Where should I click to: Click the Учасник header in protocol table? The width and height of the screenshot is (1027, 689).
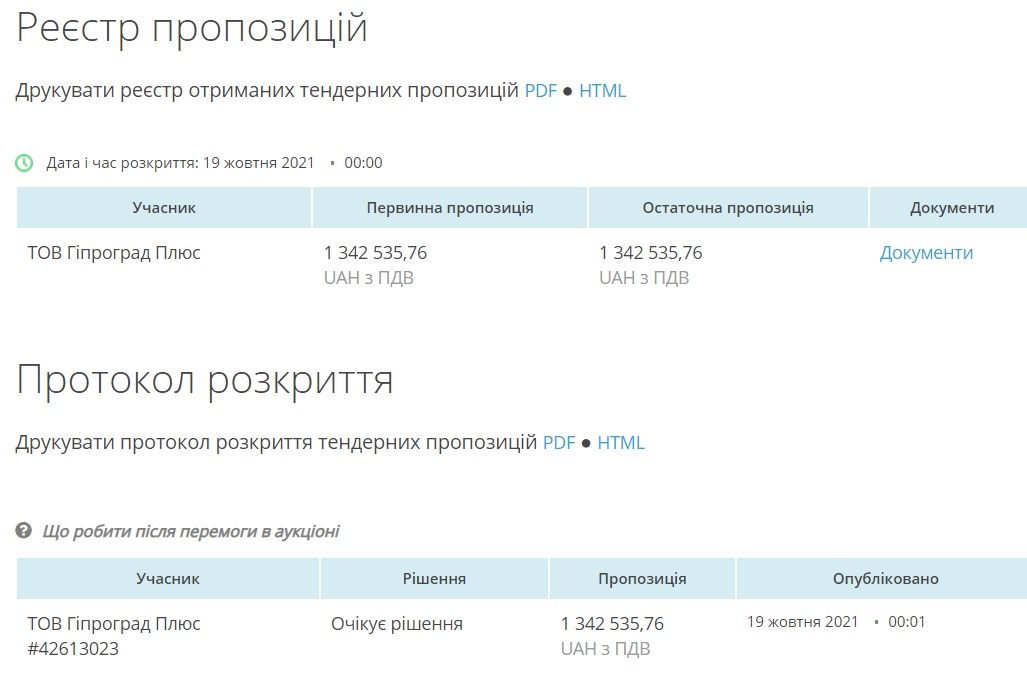coord(168,578)
